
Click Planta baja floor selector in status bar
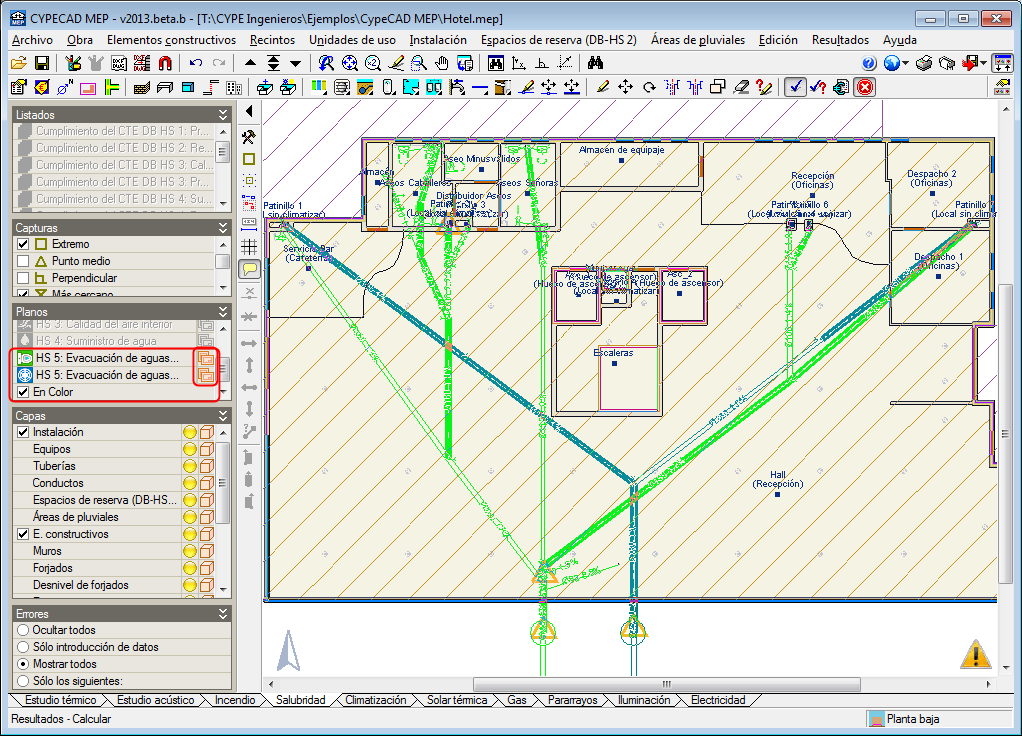(913, 718)
